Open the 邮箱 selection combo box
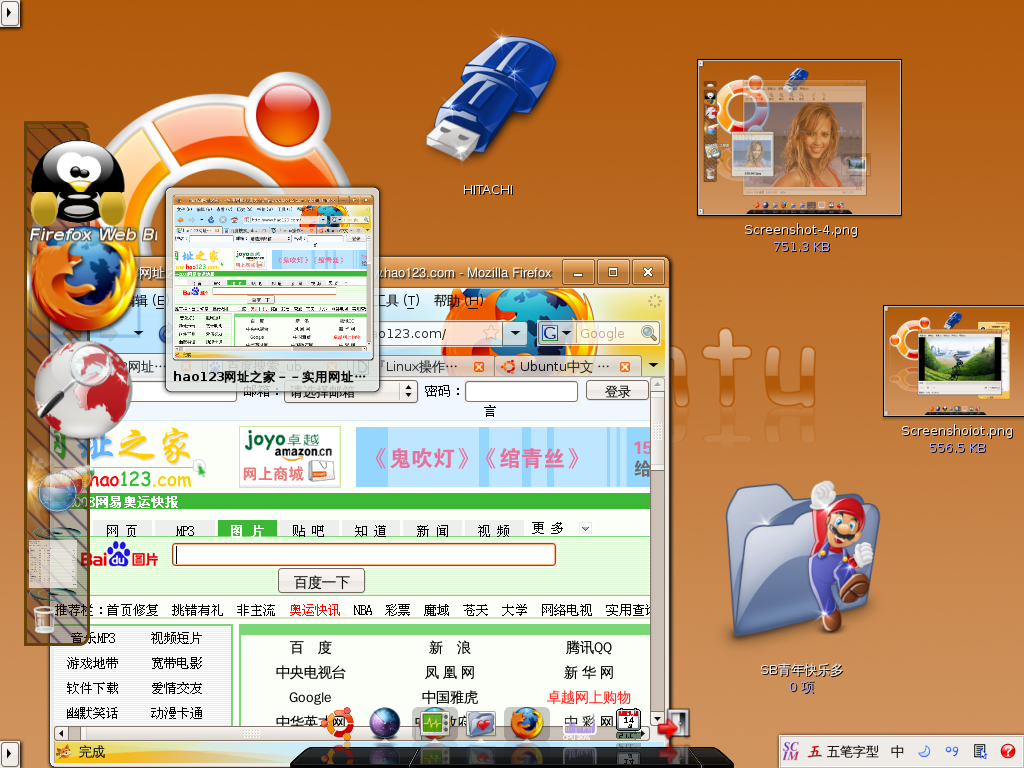1024x768 pixels. coord(351,391)
